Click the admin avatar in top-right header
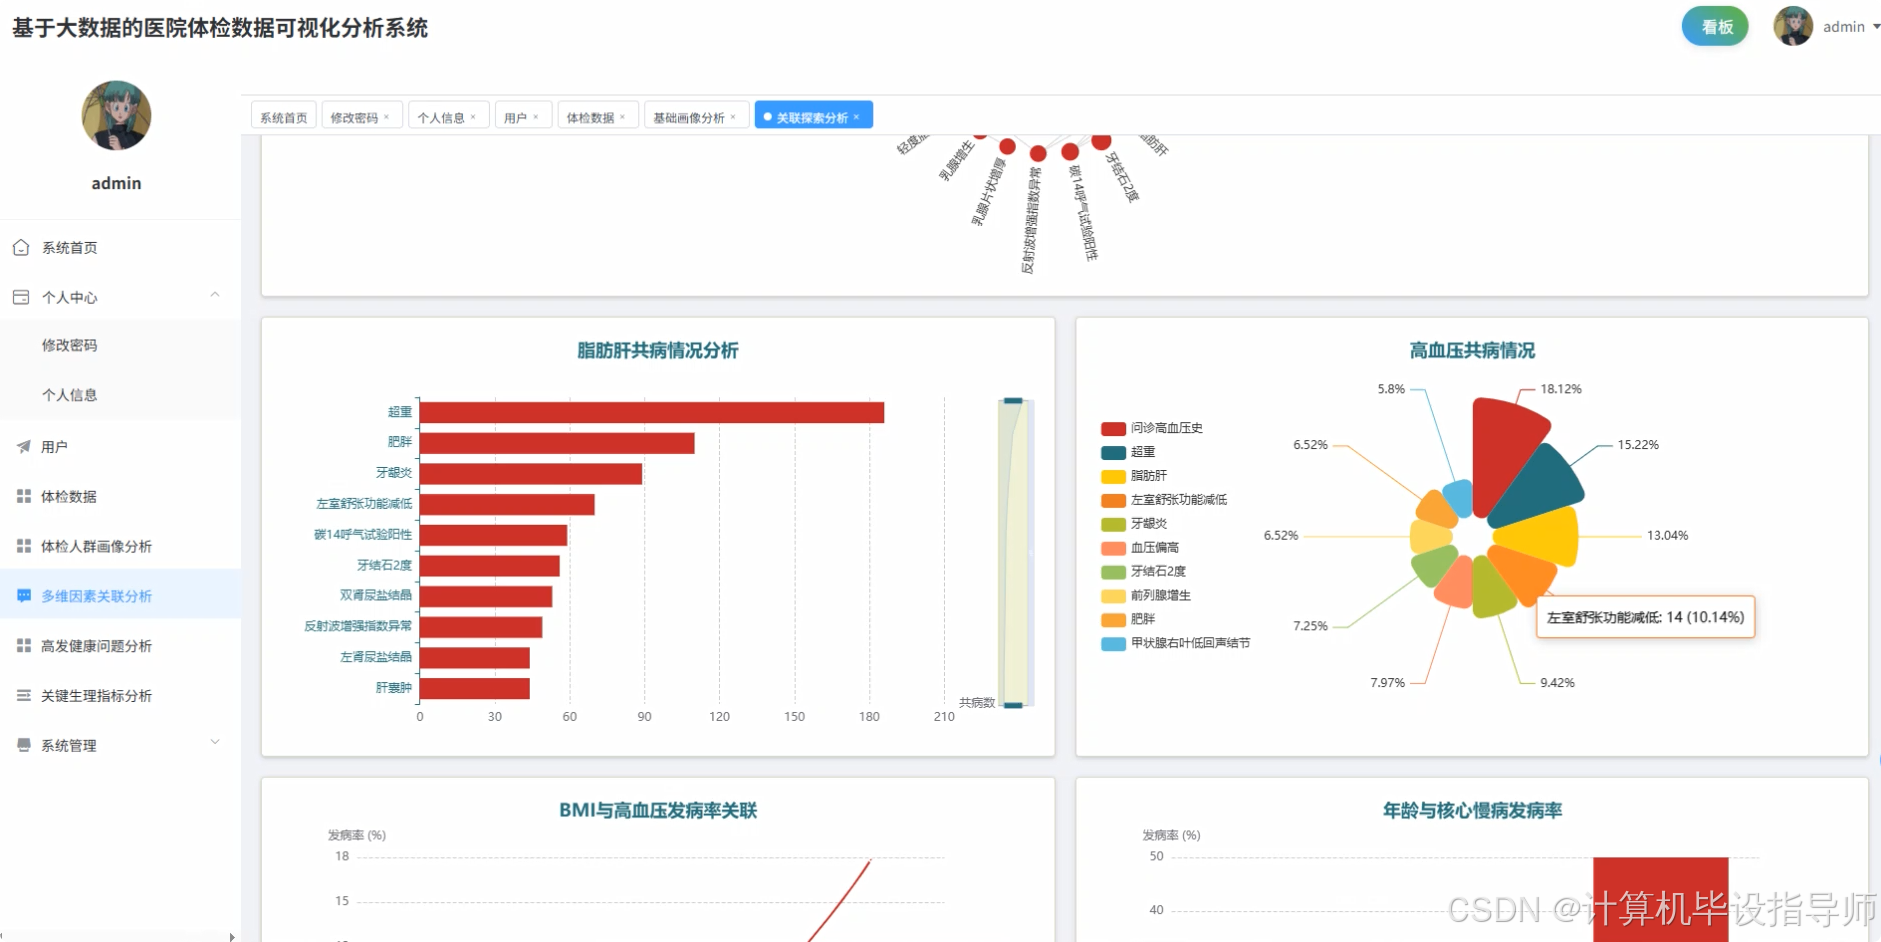Image resolution: width=1881 pixels, height=942 pixels. 1793,26
